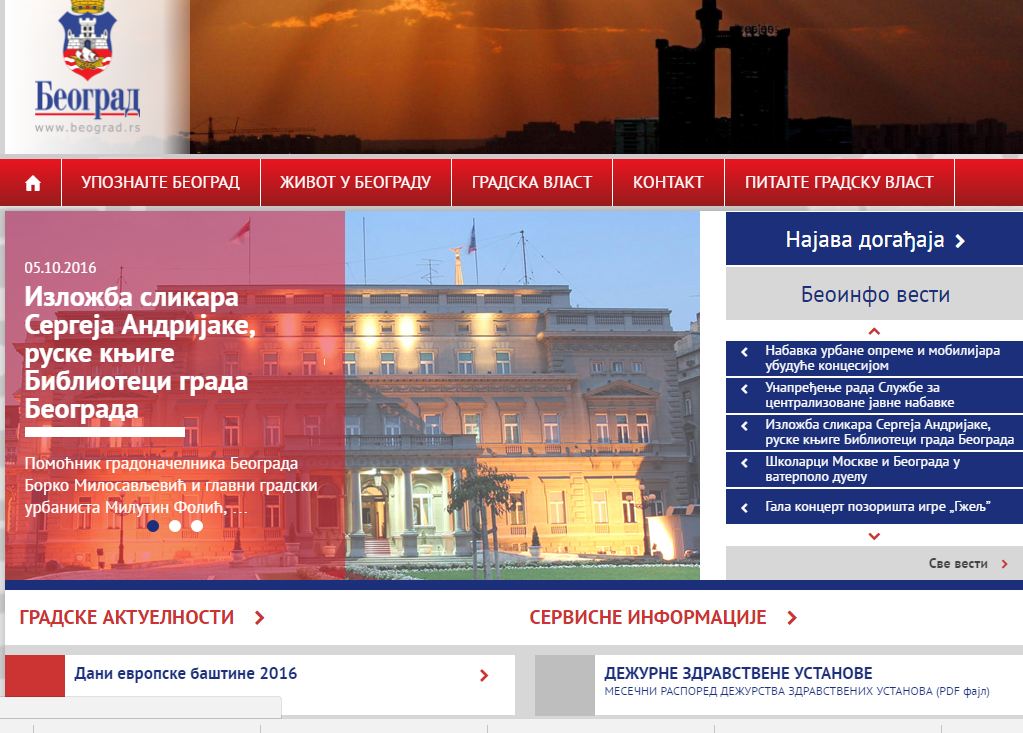Click the arrow on "Дани европске баштине 2016"
This screenshot has width=1023, height=733.
(486, 674)
